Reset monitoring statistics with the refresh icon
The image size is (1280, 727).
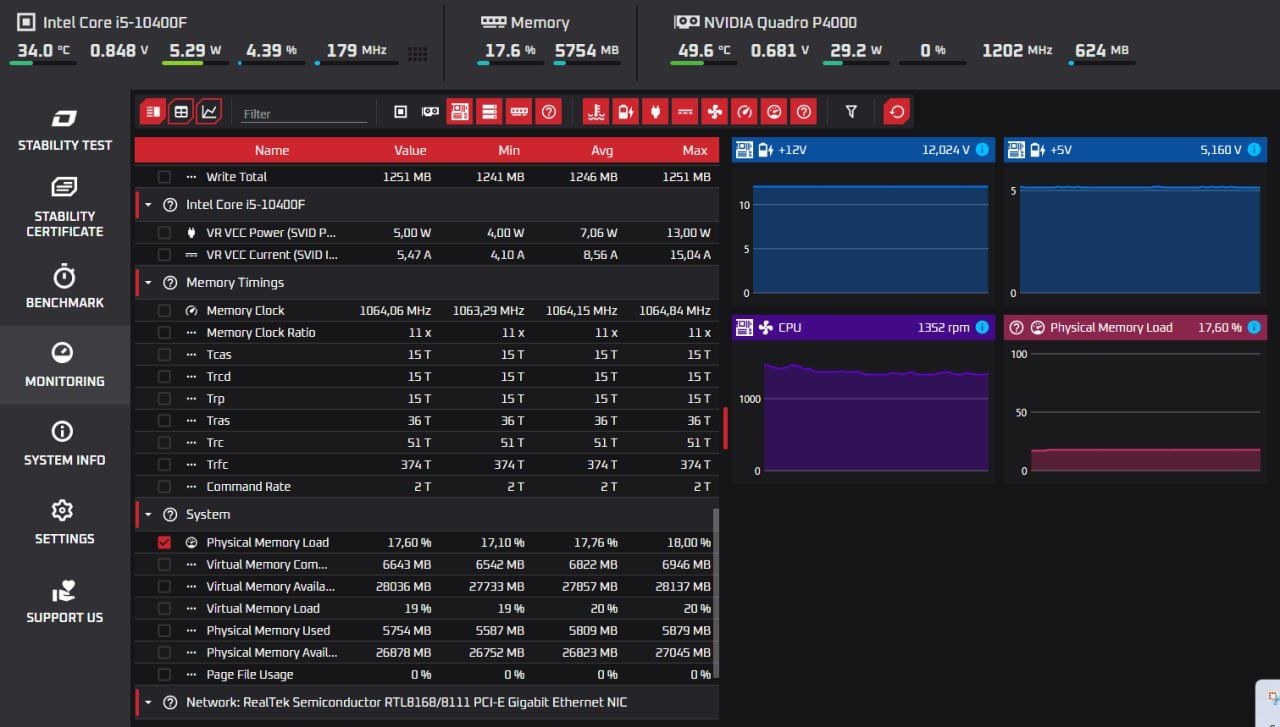pyautogui.click(x=897, y=112)
